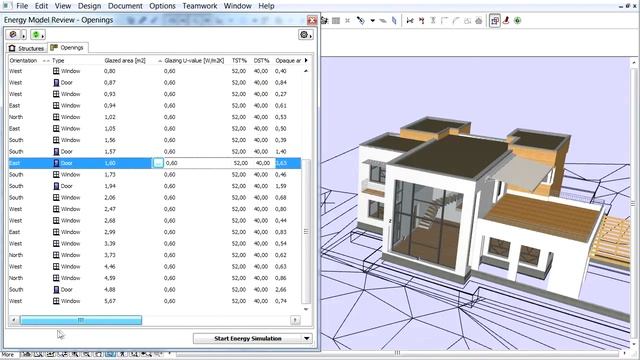Expand the Start Energy Simulation dropdown arrow
The image size is (640, 360).
(x=307, y=338)
